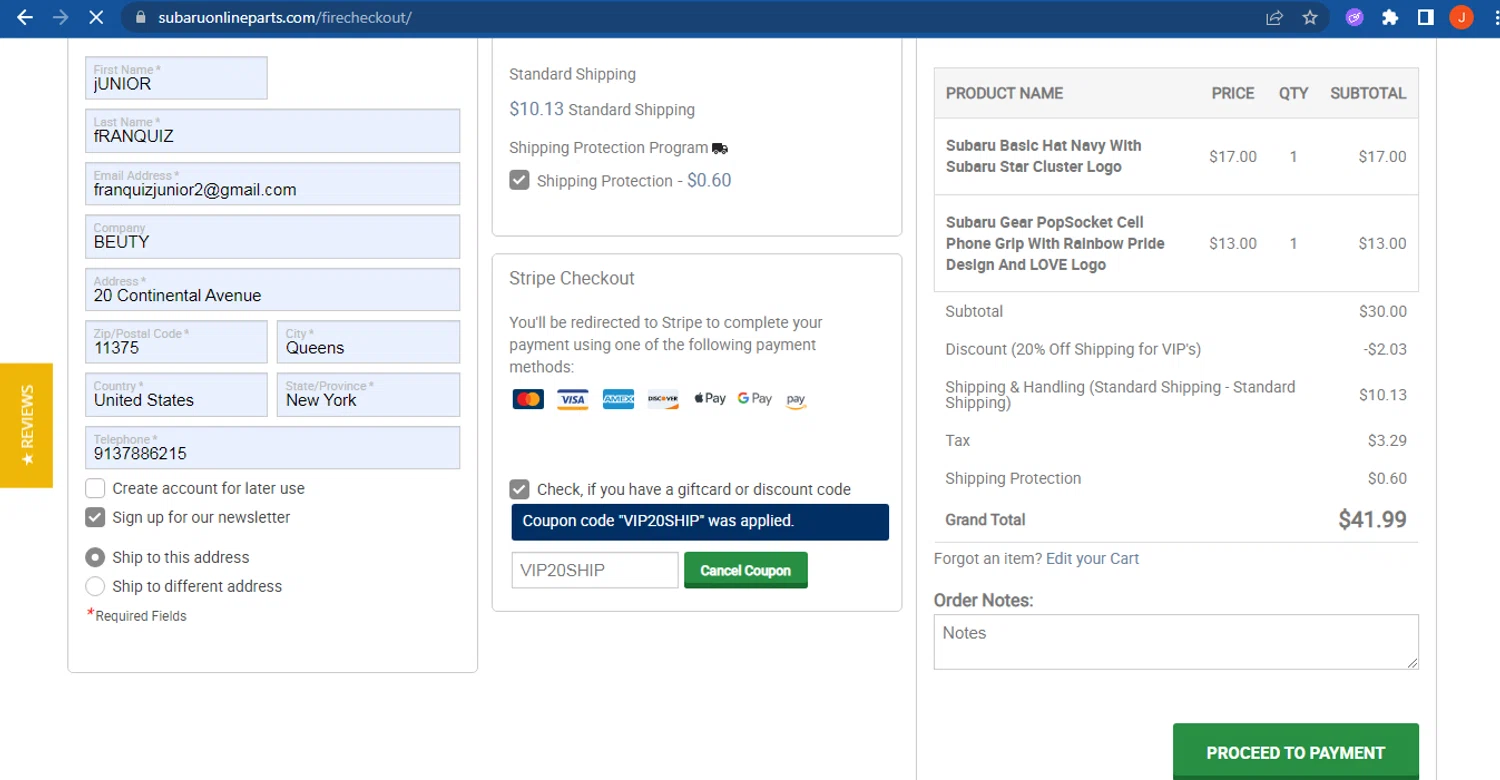Click the Discover payment icon
The image size is (1500, 780).
(x=663, y=399)
